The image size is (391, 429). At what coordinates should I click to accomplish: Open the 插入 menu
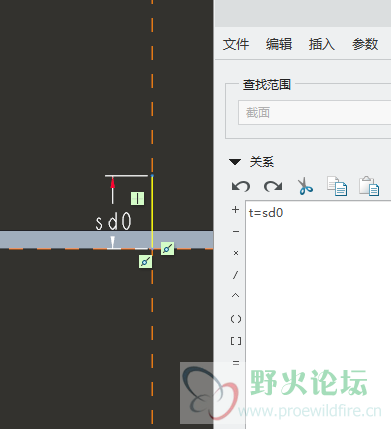coord(322,44)
